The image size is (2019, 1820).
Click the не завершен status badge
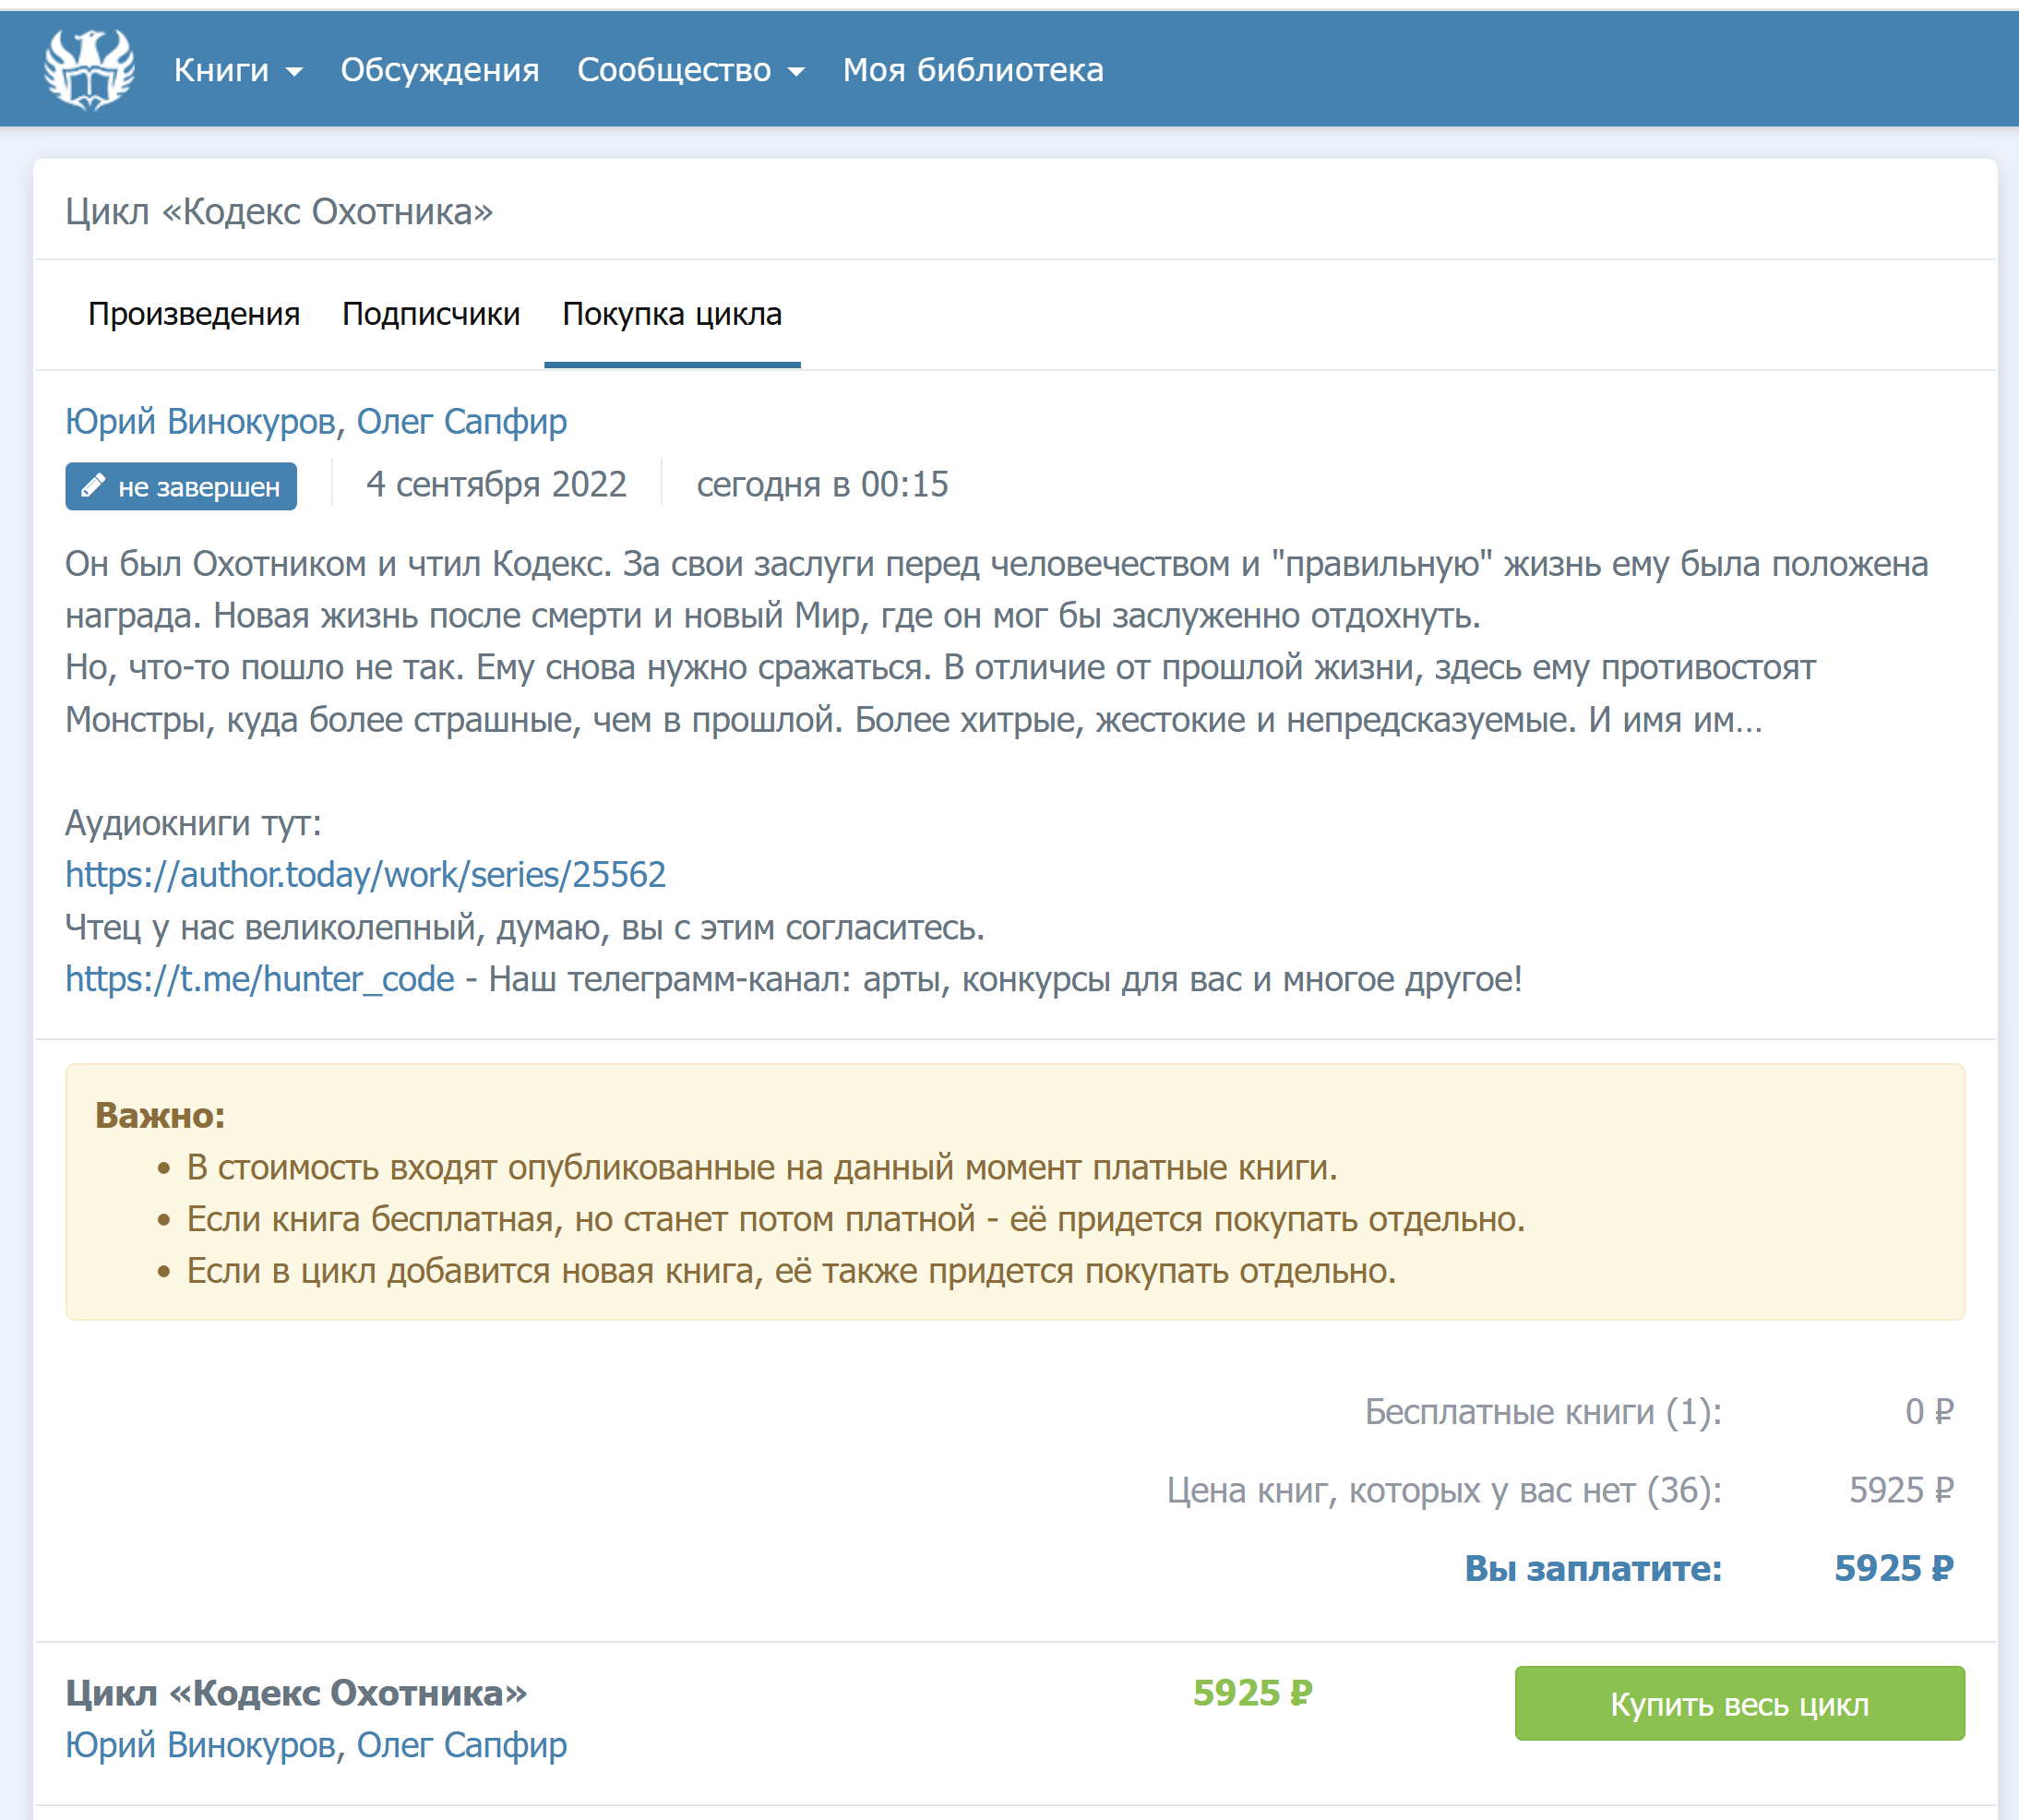[182, 486]
